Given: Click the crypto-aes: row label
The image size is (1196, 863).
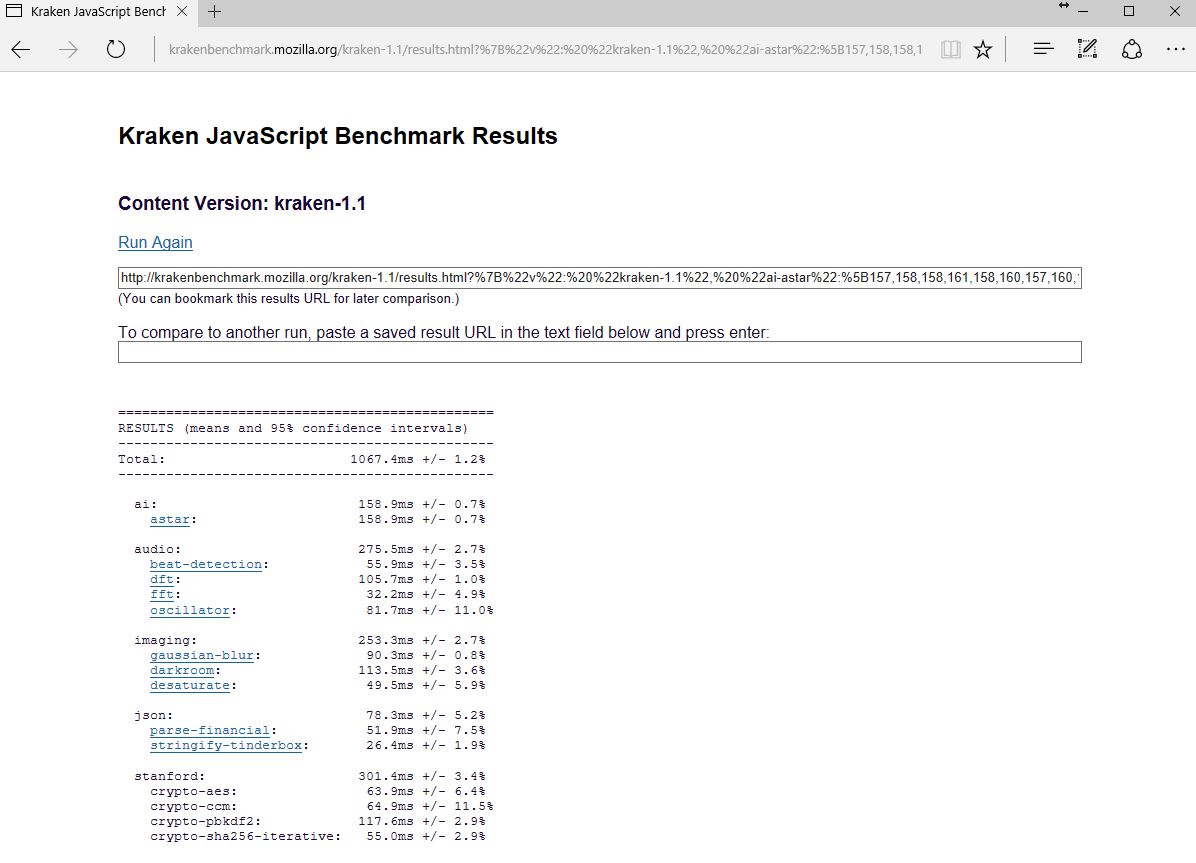Looking at the screenshot, I should (x=194, y=791).
